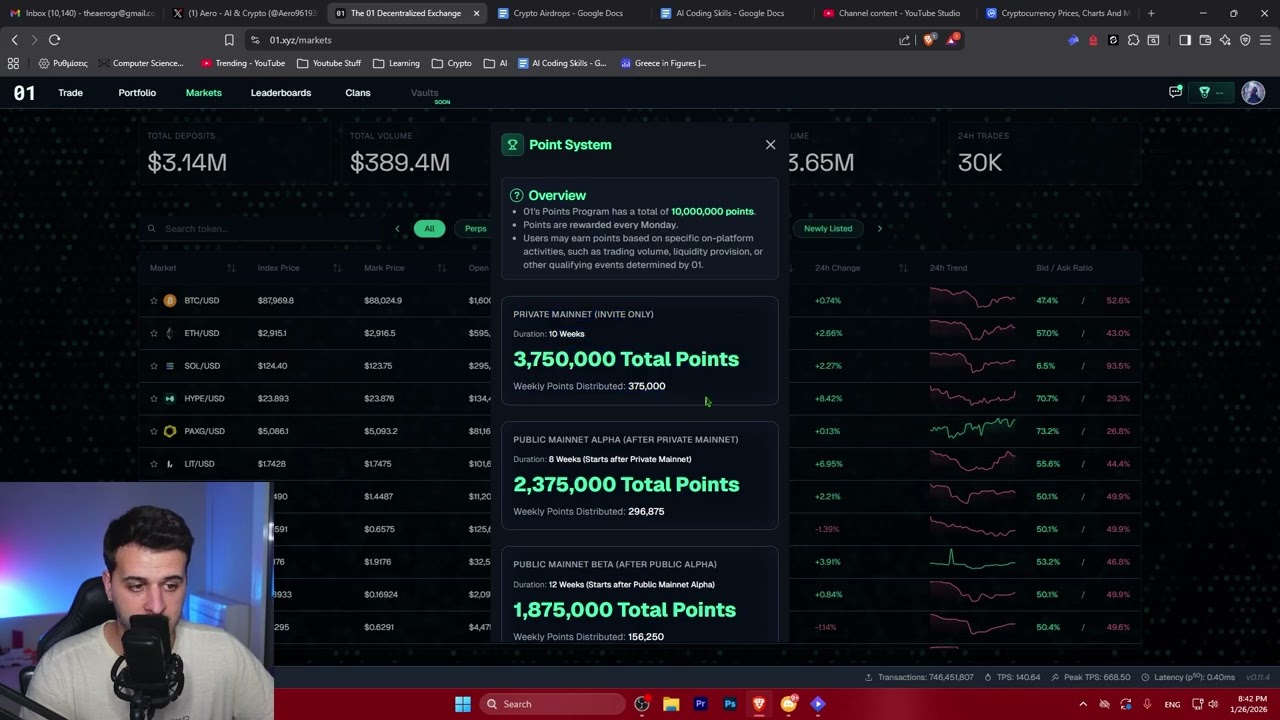Bookmark this page in the address bar

(229, 40)
